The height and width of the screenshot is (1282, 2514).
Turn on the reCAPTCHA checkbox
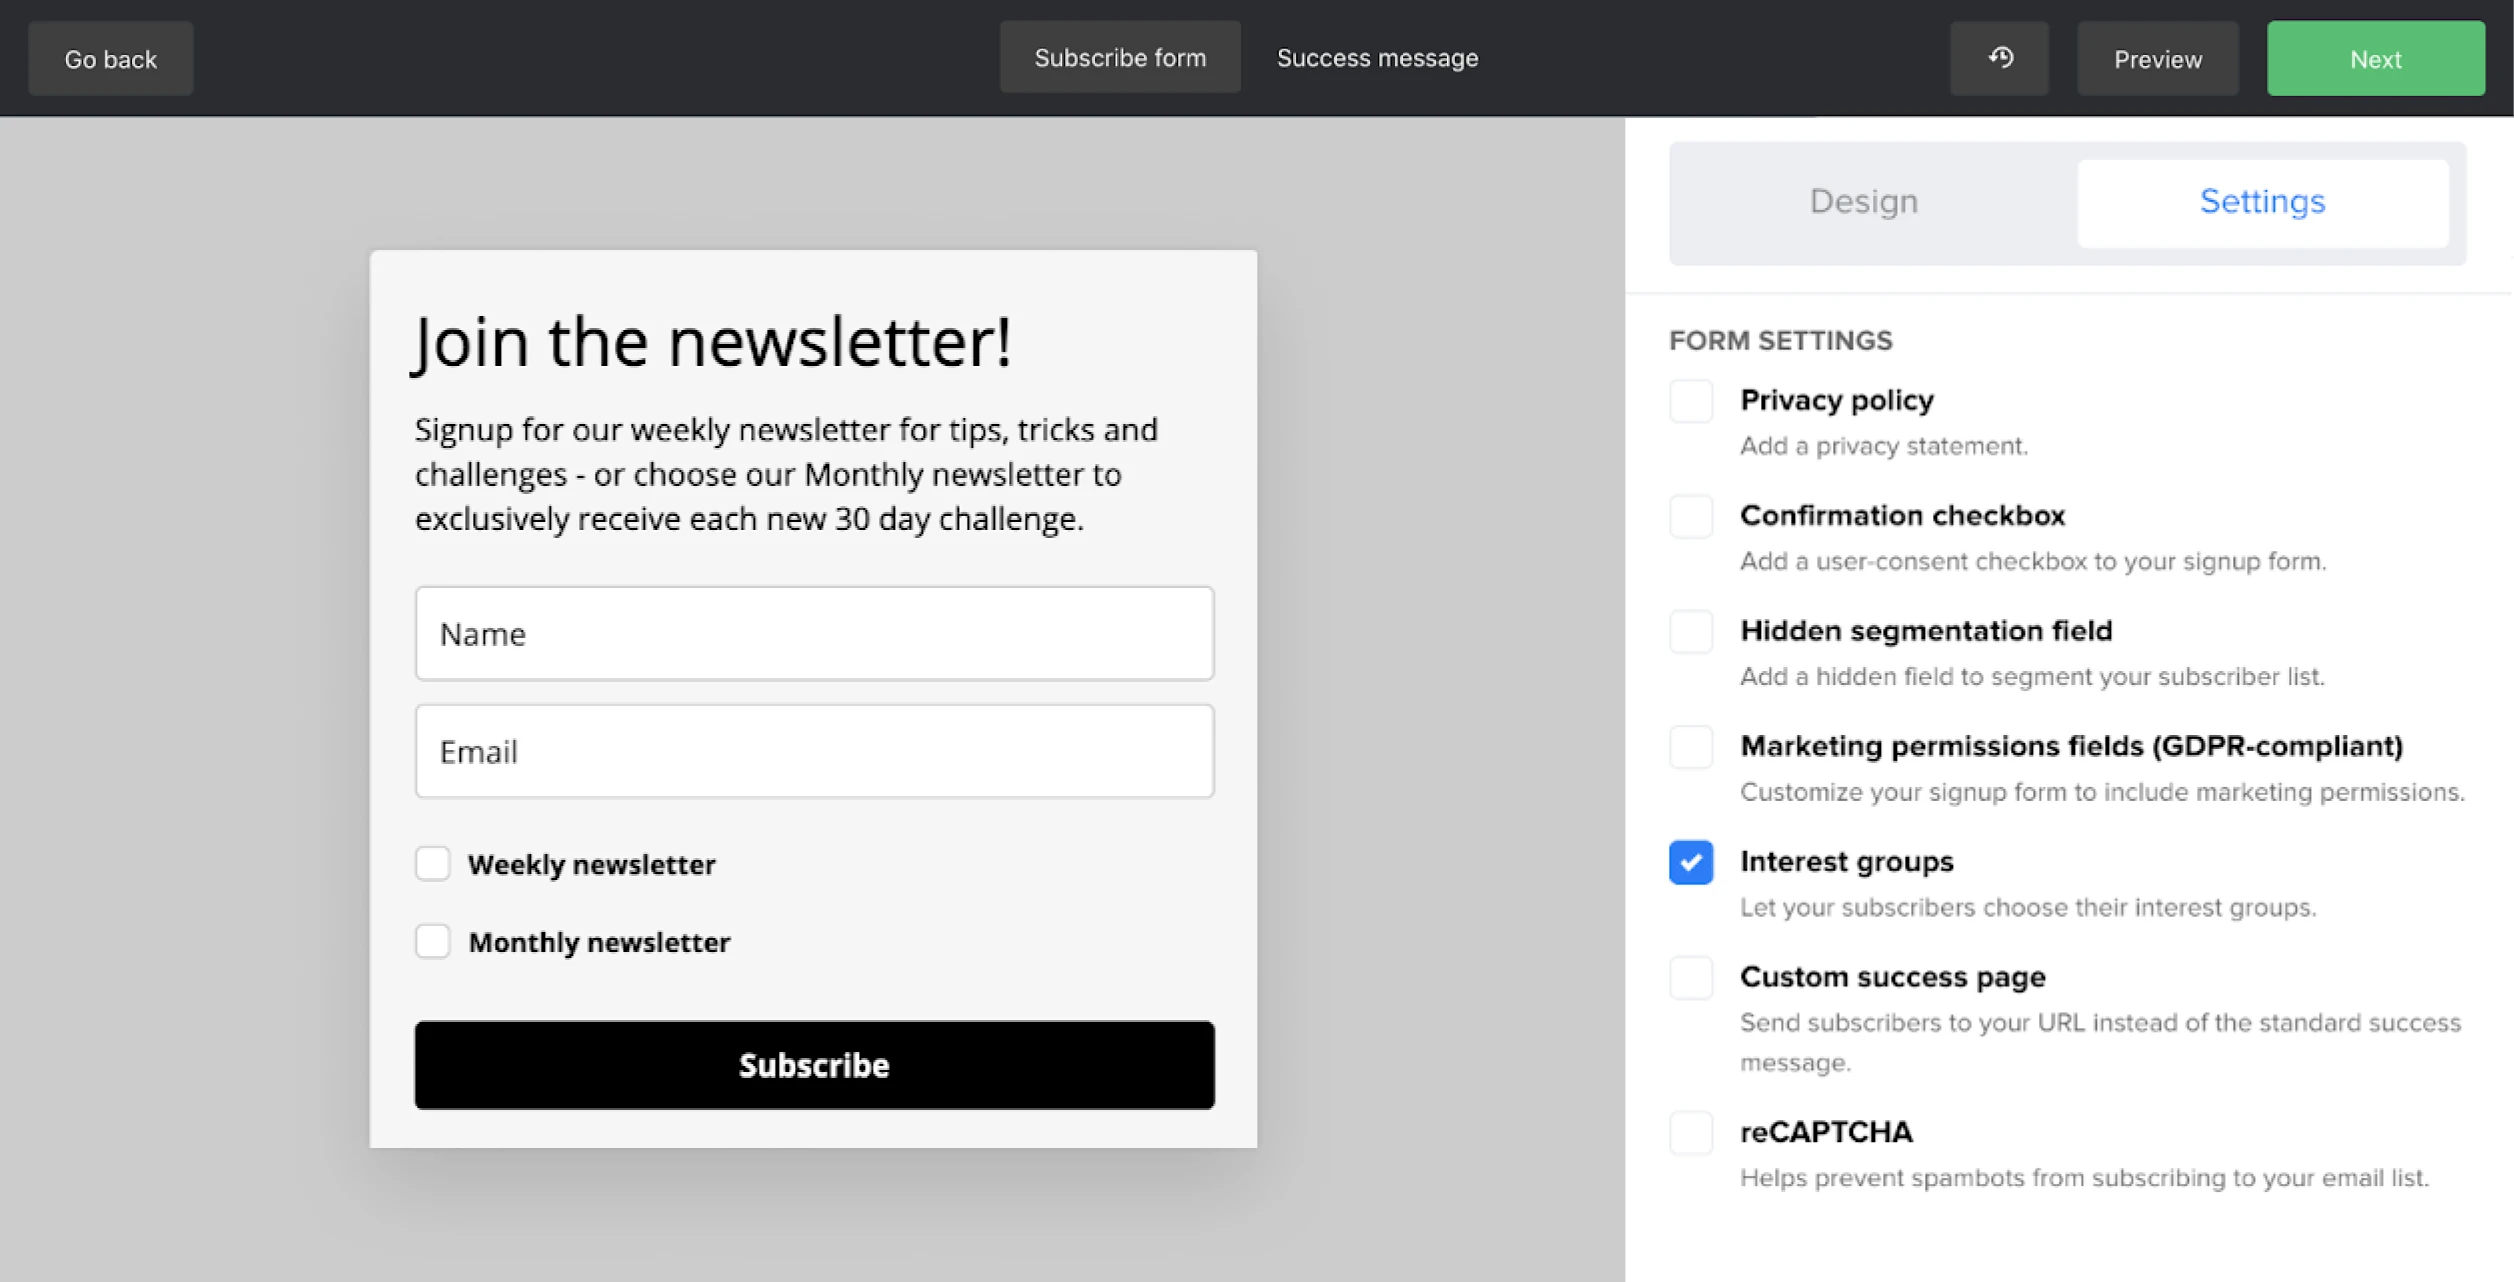coord(1690,1133)
